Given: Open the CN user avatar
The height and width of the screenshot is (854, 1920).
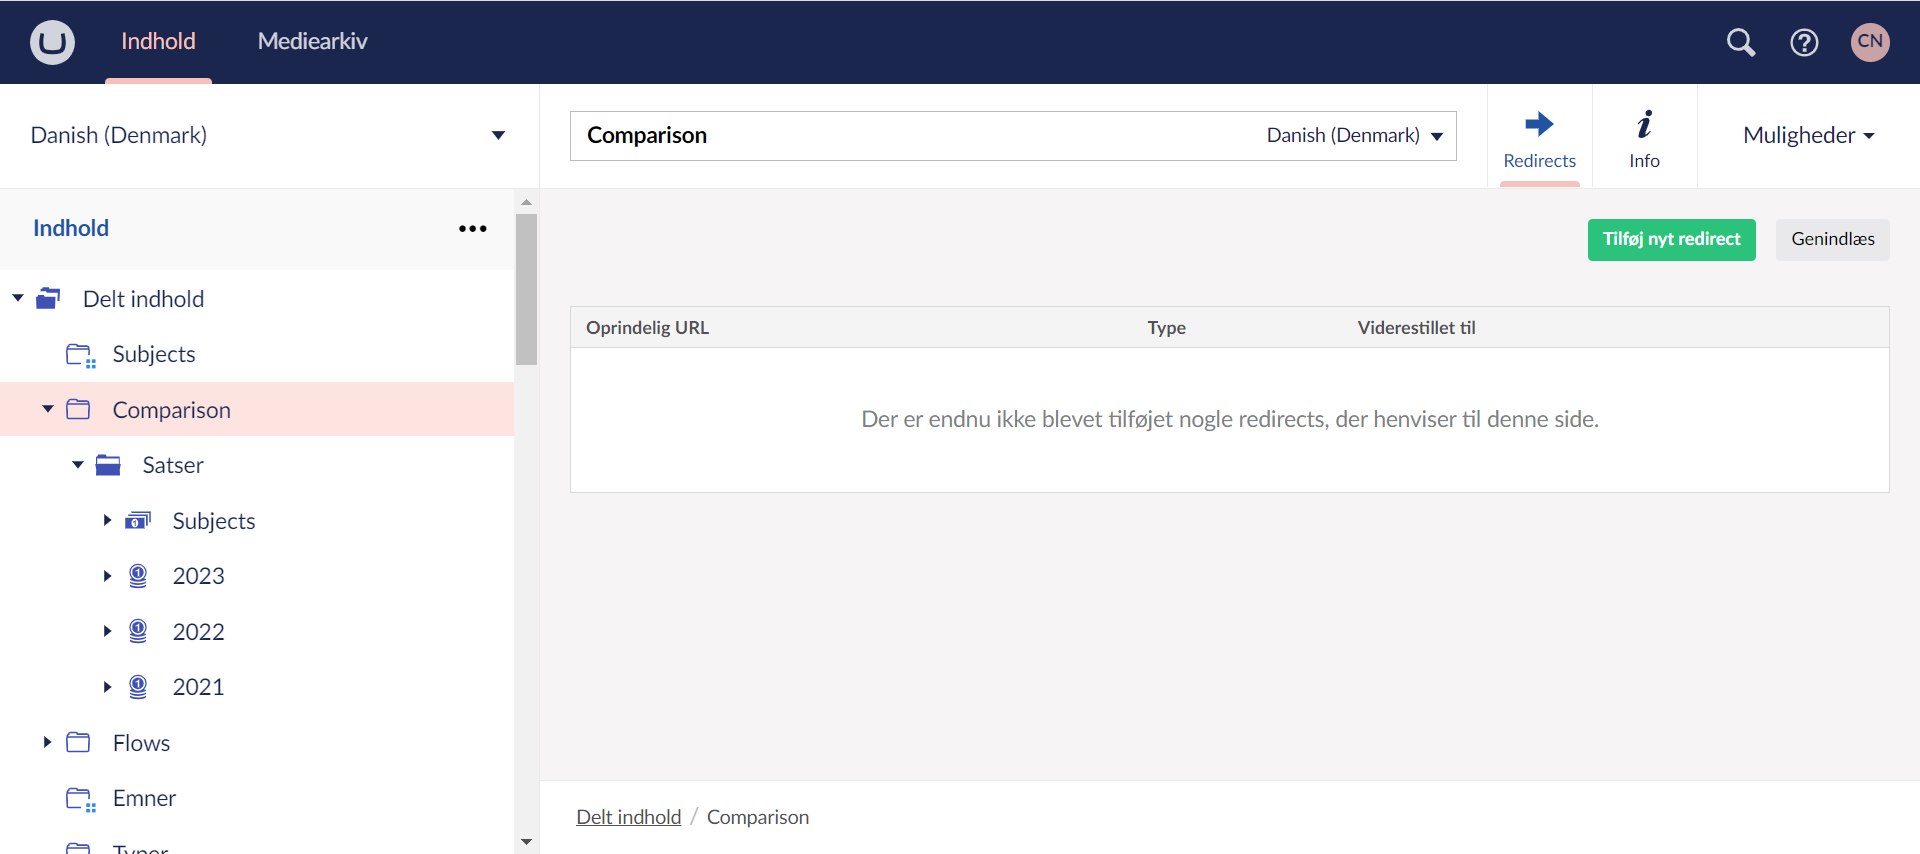Looking at the screenshot, I should pyautogui.click(x=1869, y=42).
